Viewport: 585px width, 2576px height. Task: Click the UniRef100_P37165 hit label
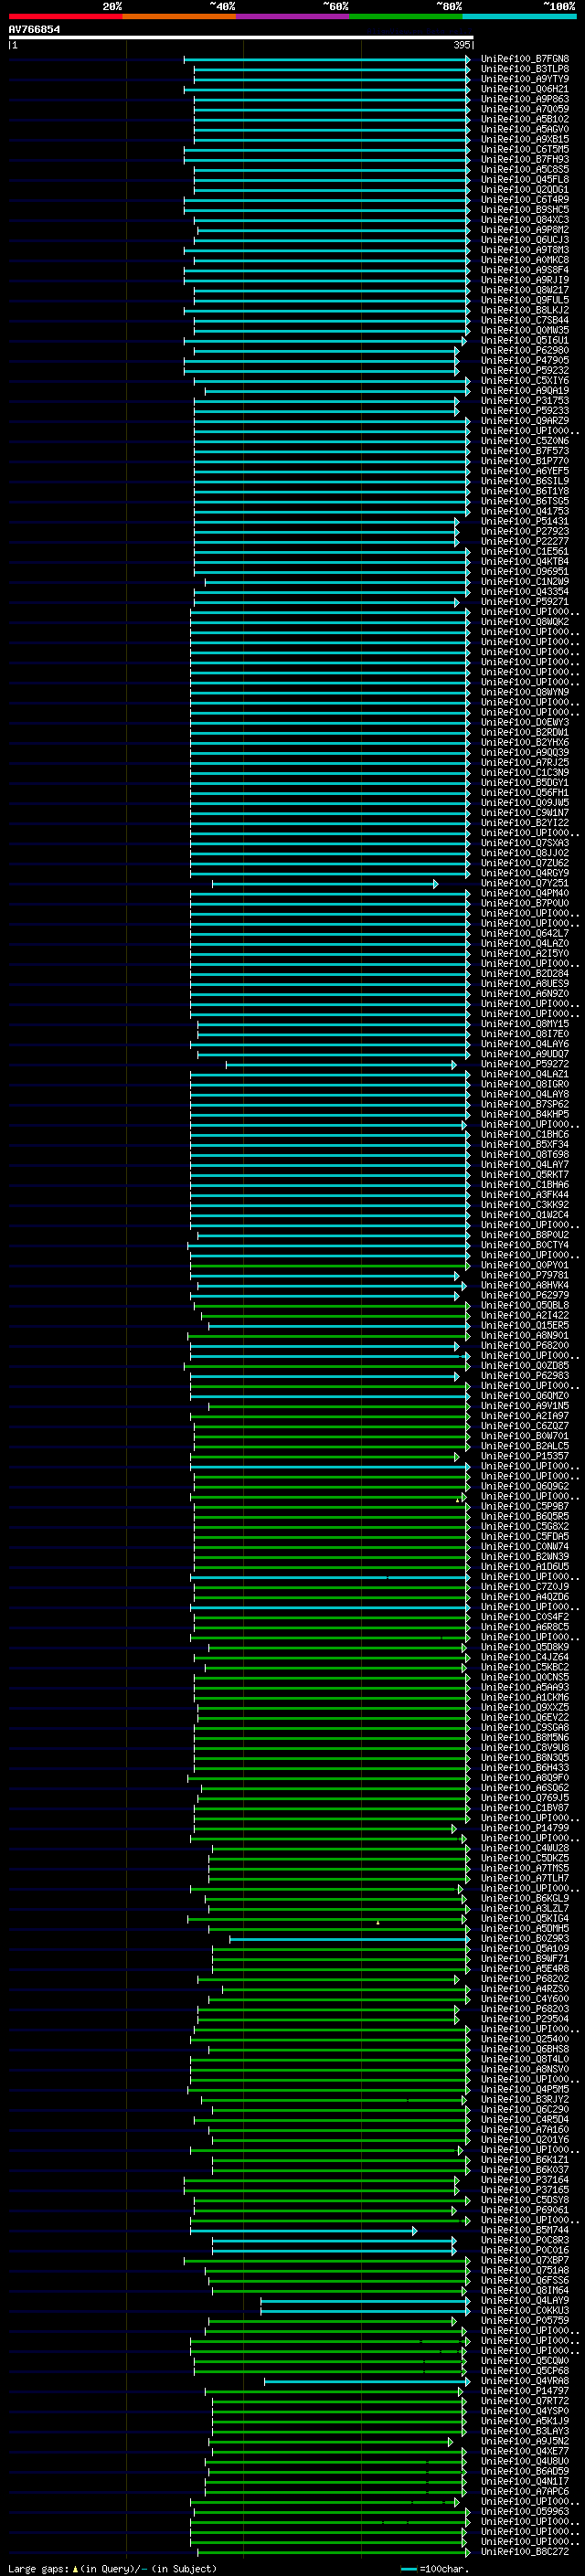(x=525, y=2189)
